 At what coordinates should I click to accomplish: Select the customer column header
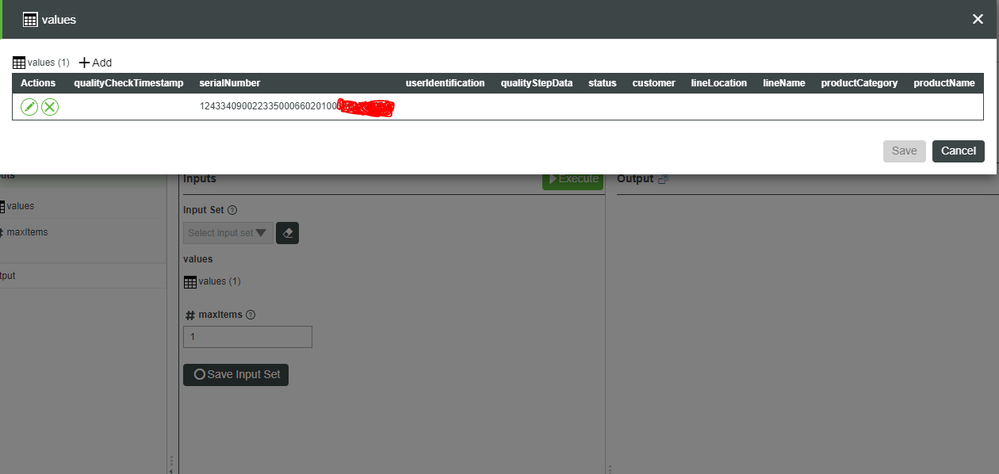(654, 83)
